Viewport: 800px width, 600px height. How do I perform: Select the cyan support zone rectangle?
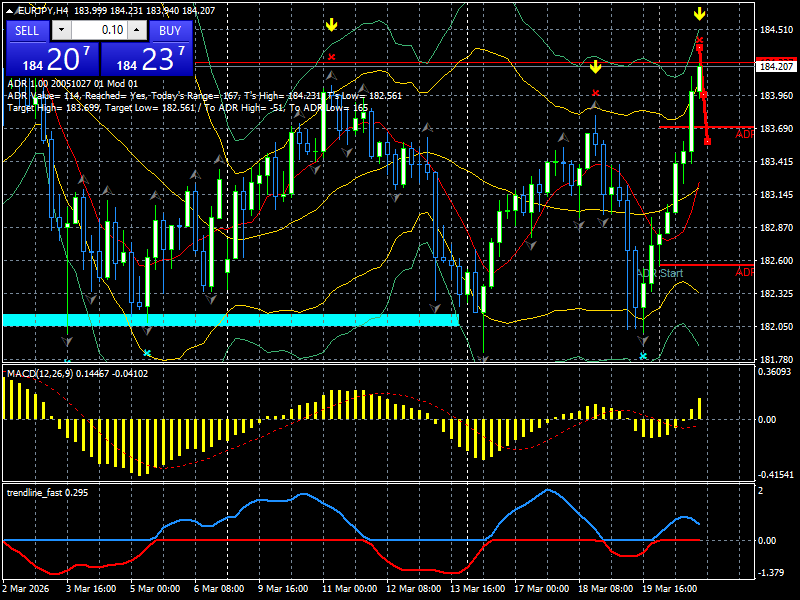point(231,320)
